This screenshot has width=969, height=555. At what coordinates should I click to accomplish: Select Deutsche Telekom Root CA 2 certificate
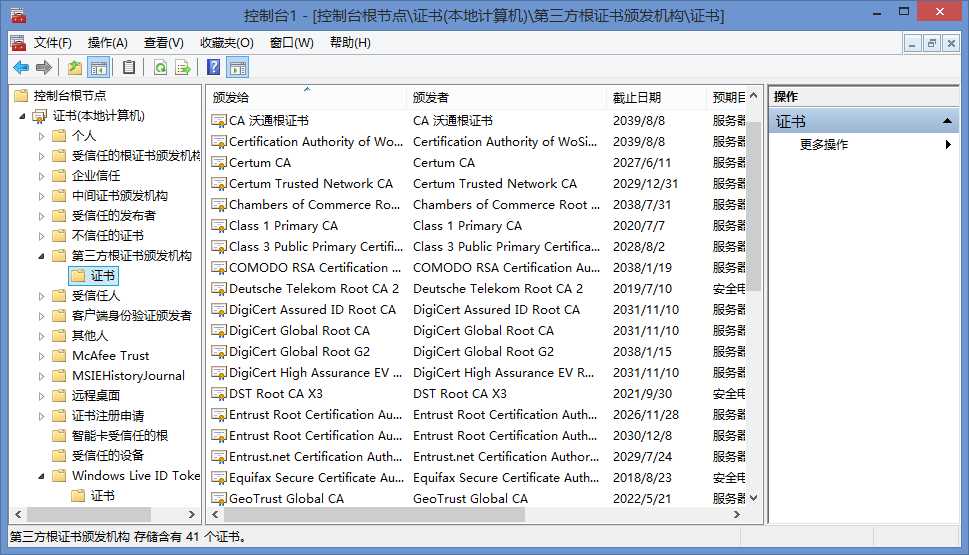click(314, 289)
